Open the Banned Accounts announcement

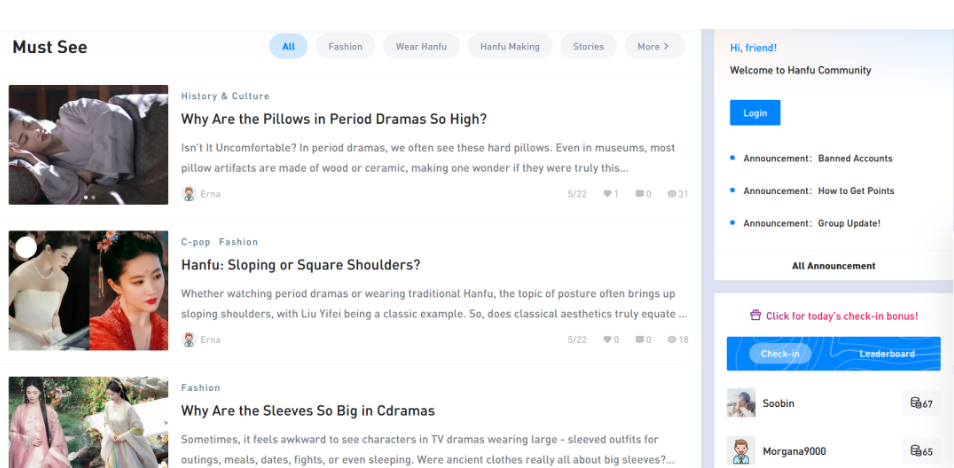click(x=818, y=158)
